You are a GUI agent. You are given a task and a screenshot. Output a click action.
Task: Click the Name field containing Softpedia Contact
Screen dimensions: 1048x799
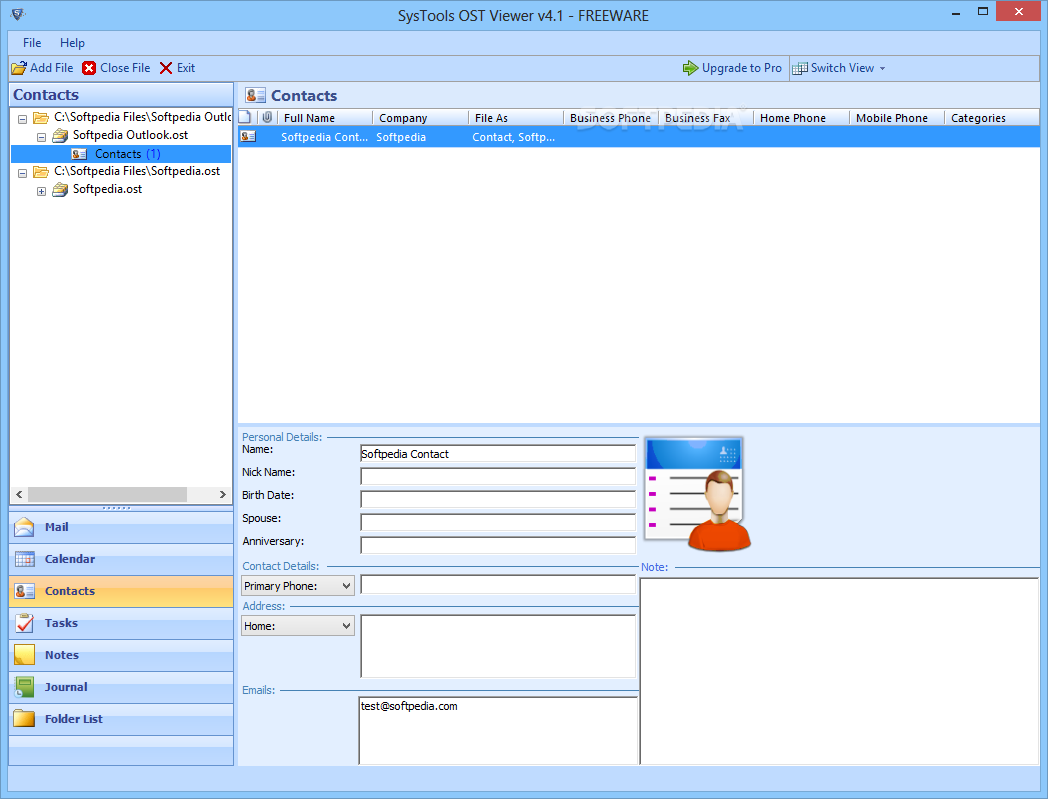[498, 454]
